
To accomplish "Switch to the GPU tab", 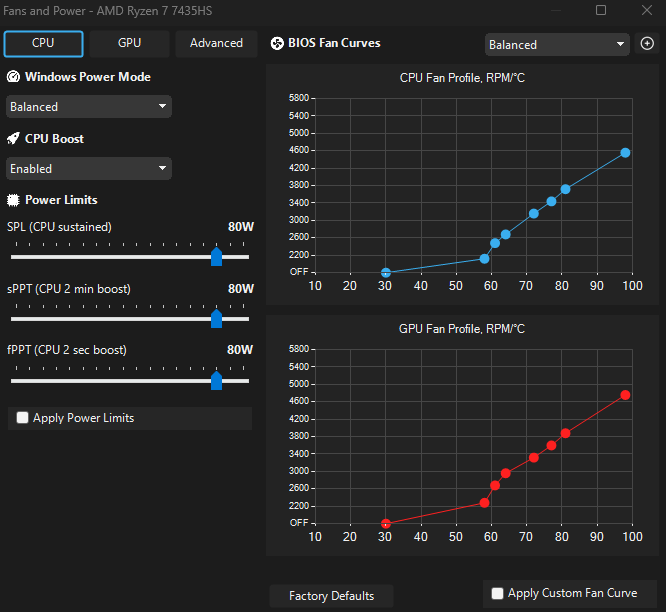I will [x=130, y=43].
